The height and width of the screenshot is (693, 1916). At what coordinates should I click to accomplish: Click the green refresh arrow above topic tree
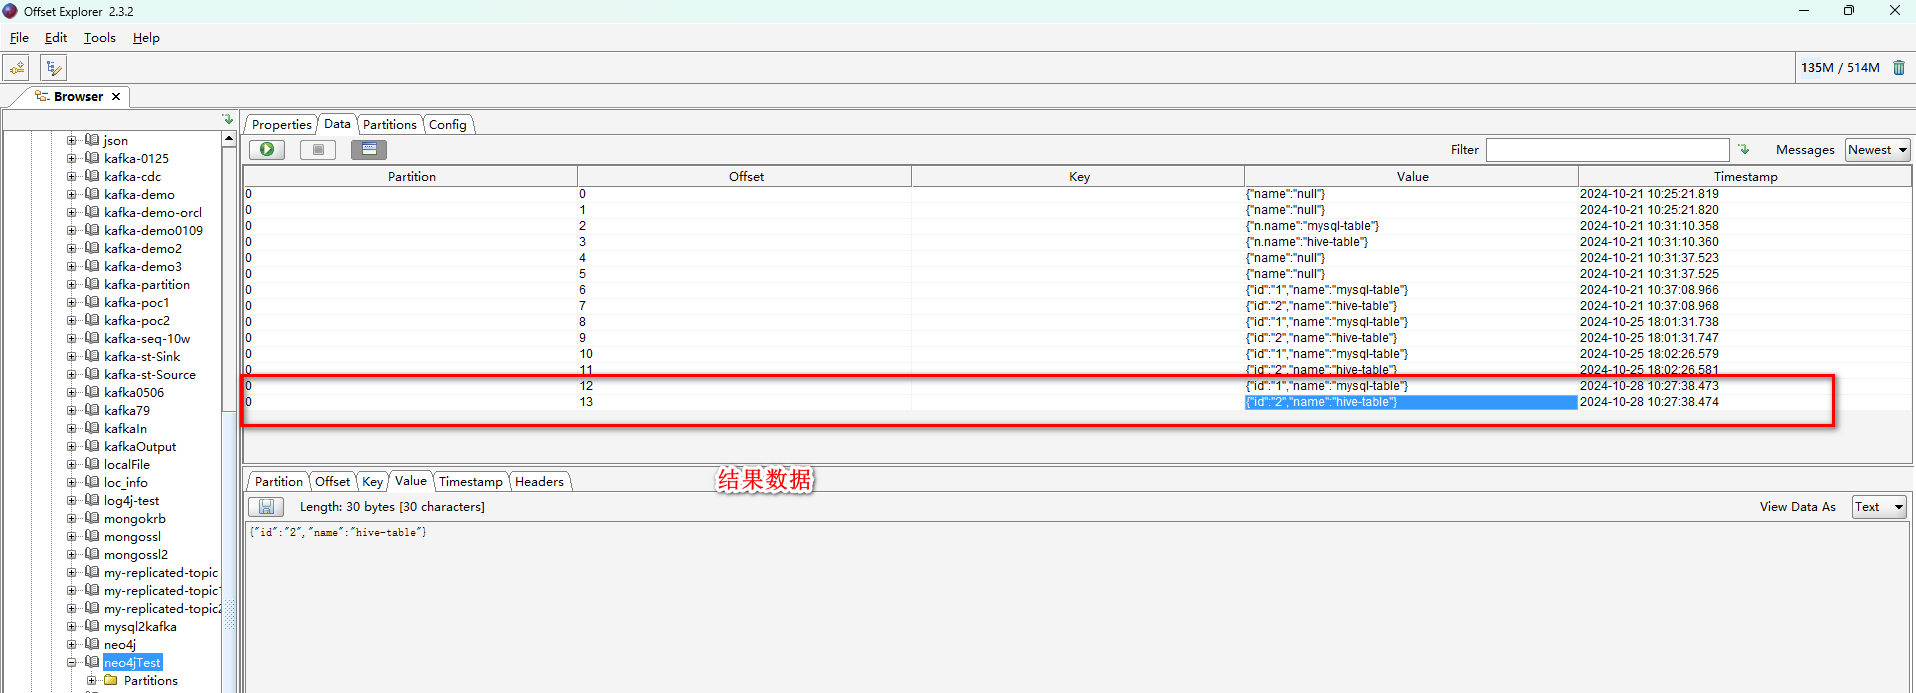tap(228, 119)
